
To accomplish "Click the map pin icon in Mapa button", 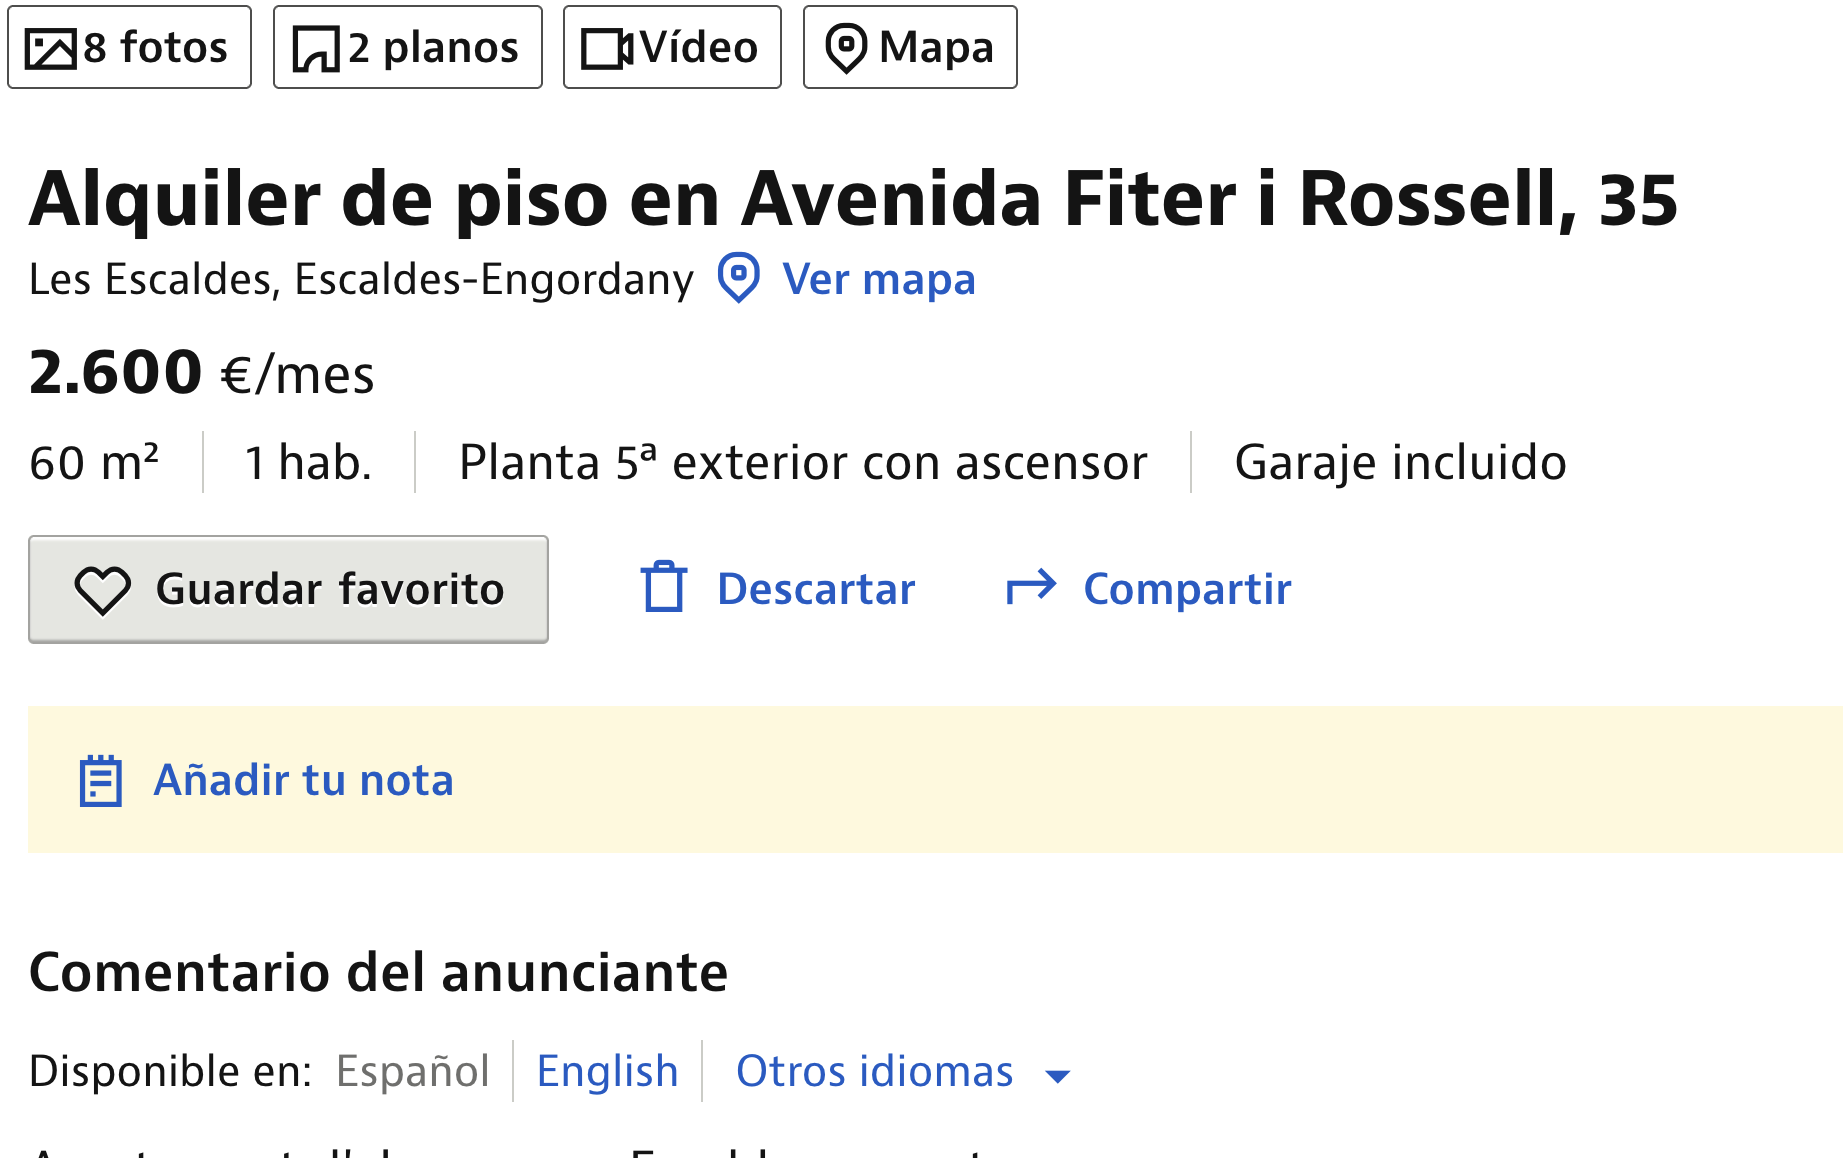I will [x=846, y=48].
